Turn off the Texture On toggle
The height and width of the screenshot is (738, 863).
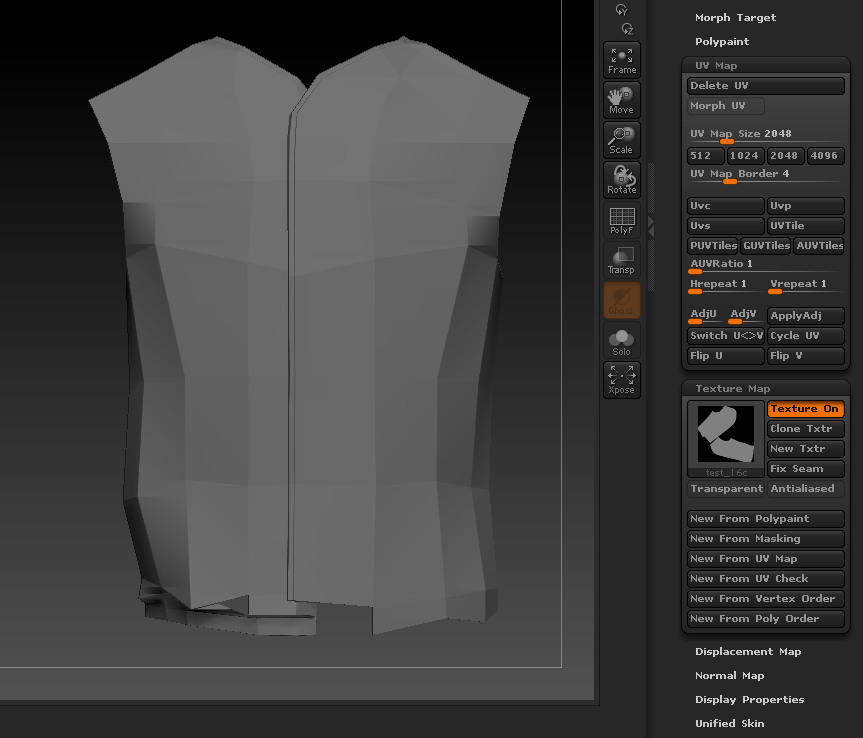[x=805, y=408]
